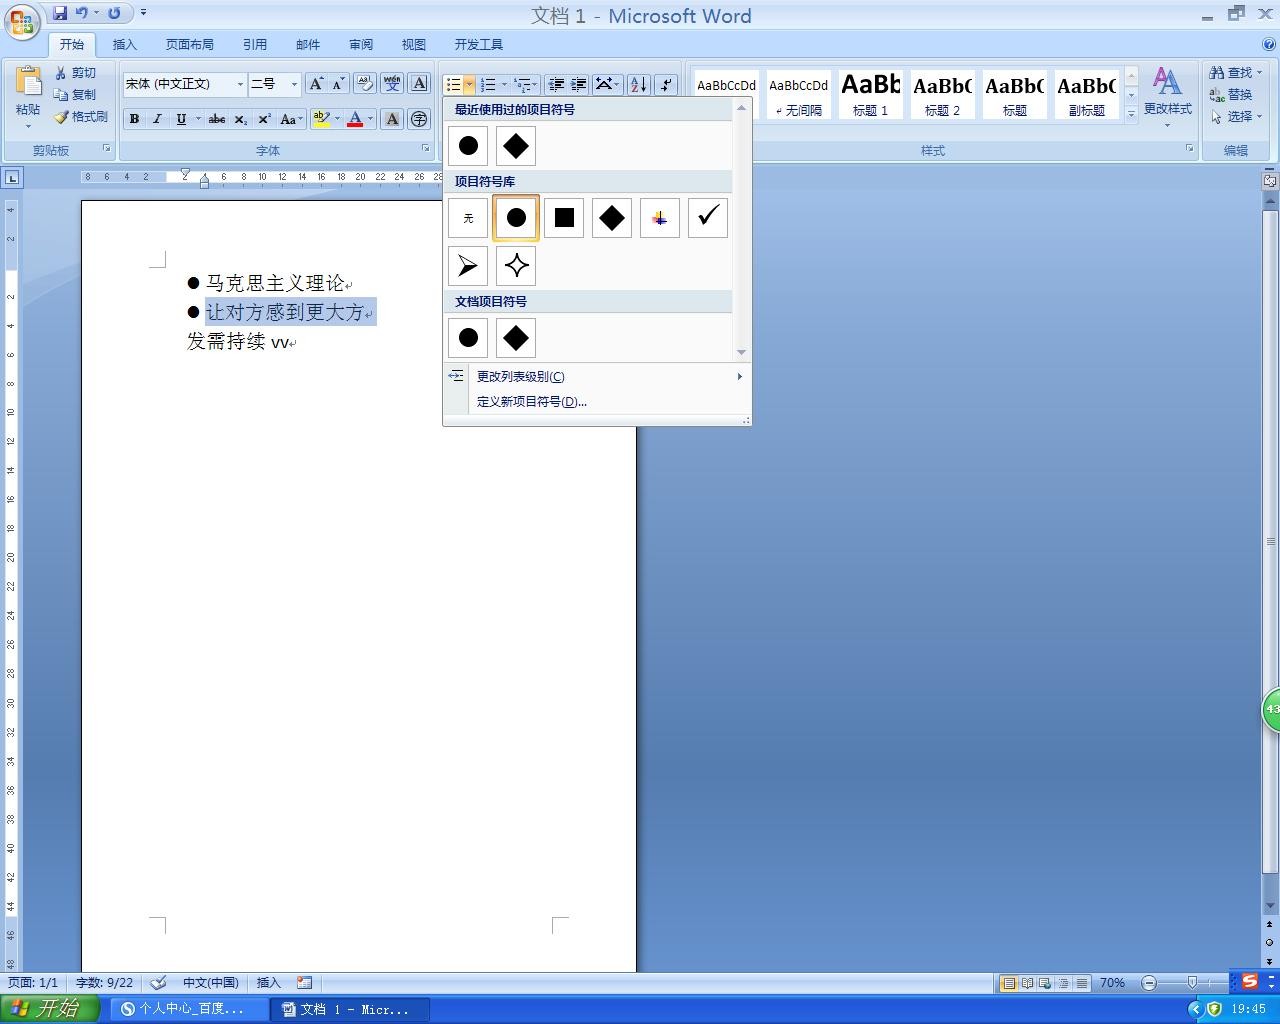
Task: Apply the red font color
Action: [355, 119]
